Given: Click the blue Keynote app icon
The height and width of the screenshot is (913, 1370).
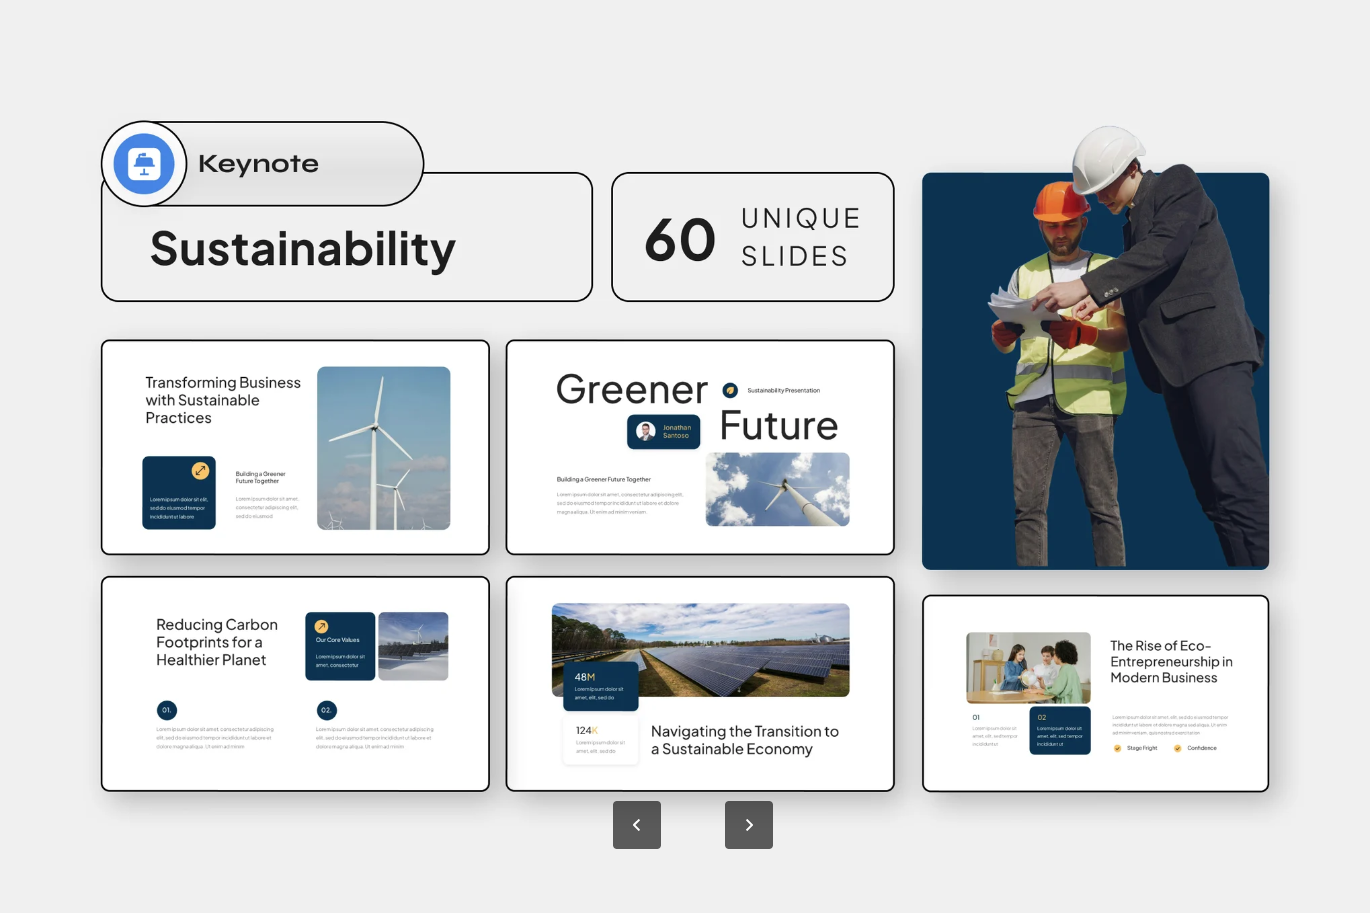Looking at the screenshot, I should coord(144,164).
